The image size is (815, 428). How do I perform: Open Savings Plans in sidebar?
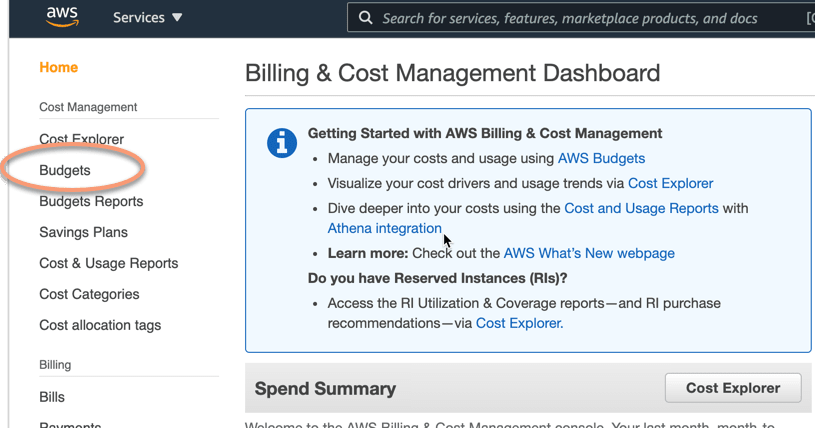click(84, 232)
